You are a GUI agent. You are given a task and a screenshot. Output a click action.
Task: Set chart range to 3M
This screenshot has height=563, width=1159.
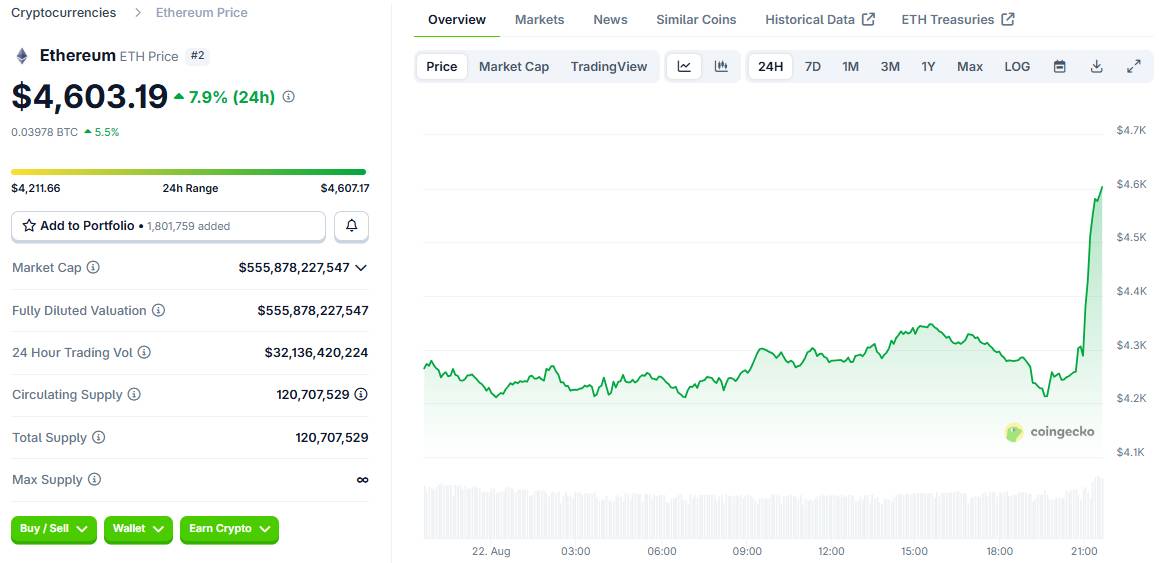pyautogui.click(x=890, y=66)
